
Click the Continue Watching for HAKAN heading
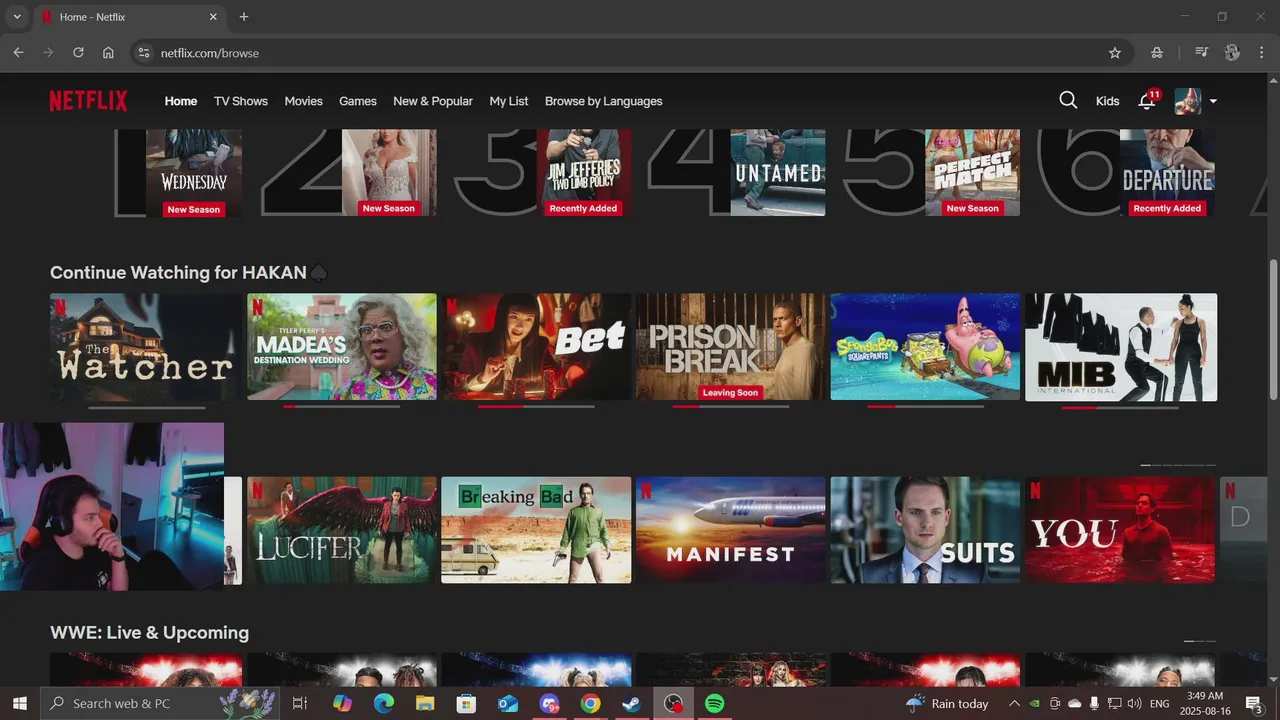tap(188, 273)
